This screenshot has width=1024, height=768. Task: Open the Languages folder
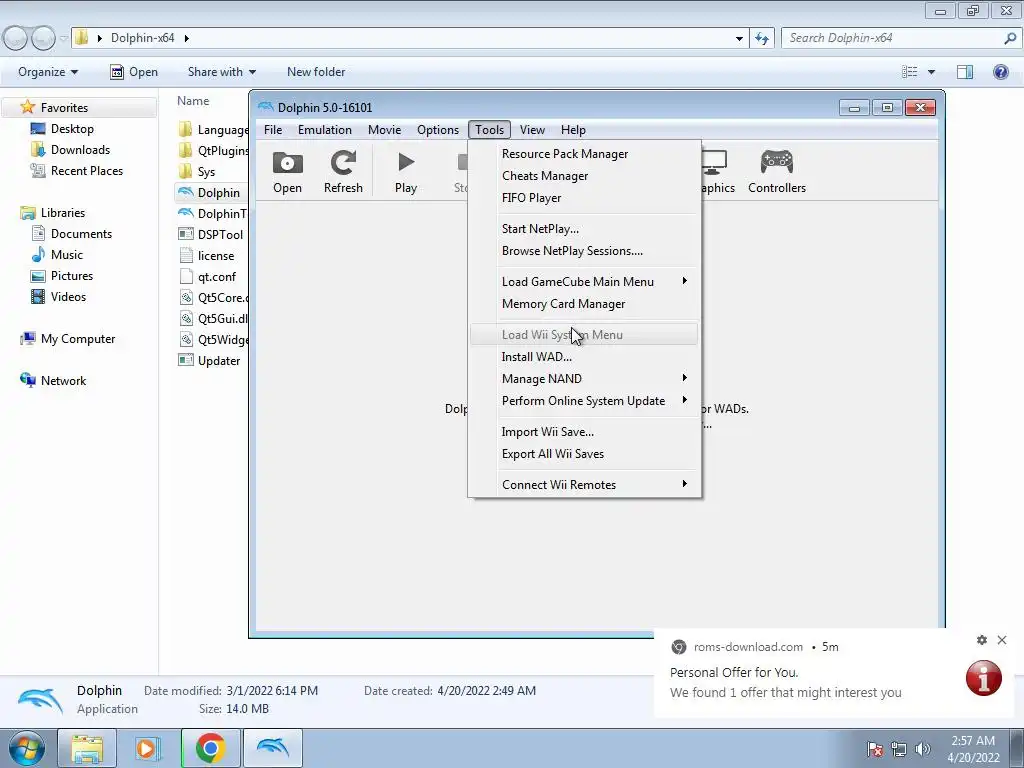(213, 130)
